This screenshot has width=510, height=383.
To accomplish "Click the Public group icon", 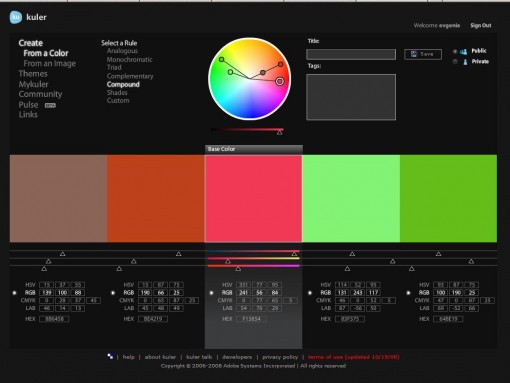I will [x=463, y=52].
